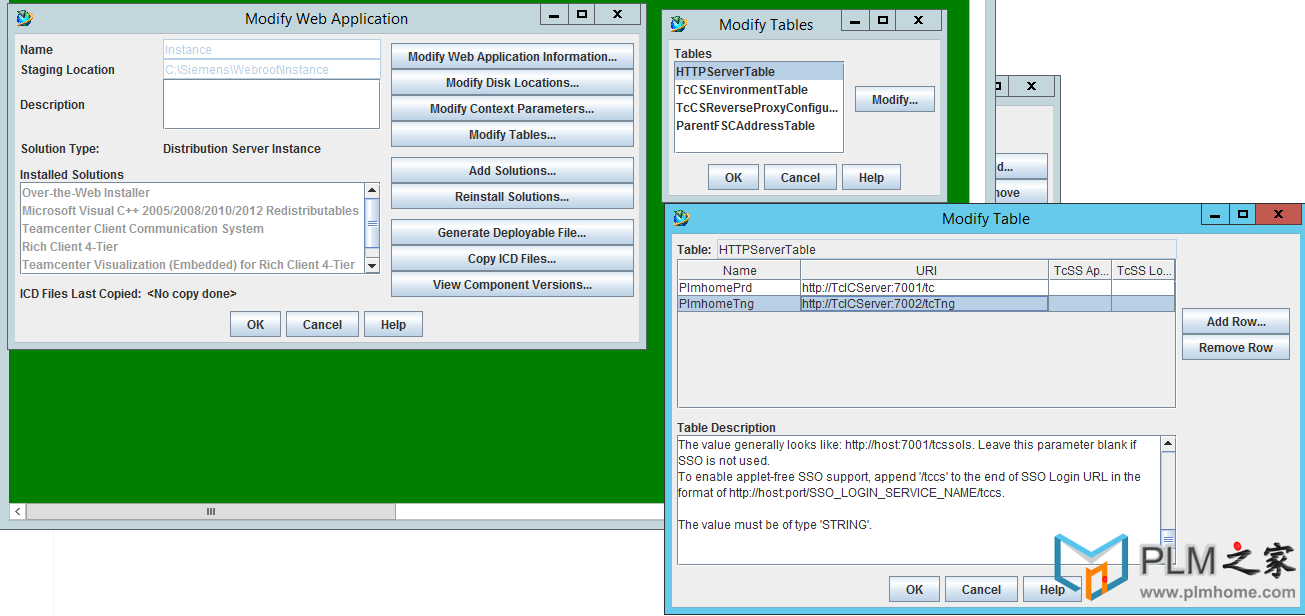
Task: Click the background horizontal scrollbar thumb
Action: (x=211, y=512)
